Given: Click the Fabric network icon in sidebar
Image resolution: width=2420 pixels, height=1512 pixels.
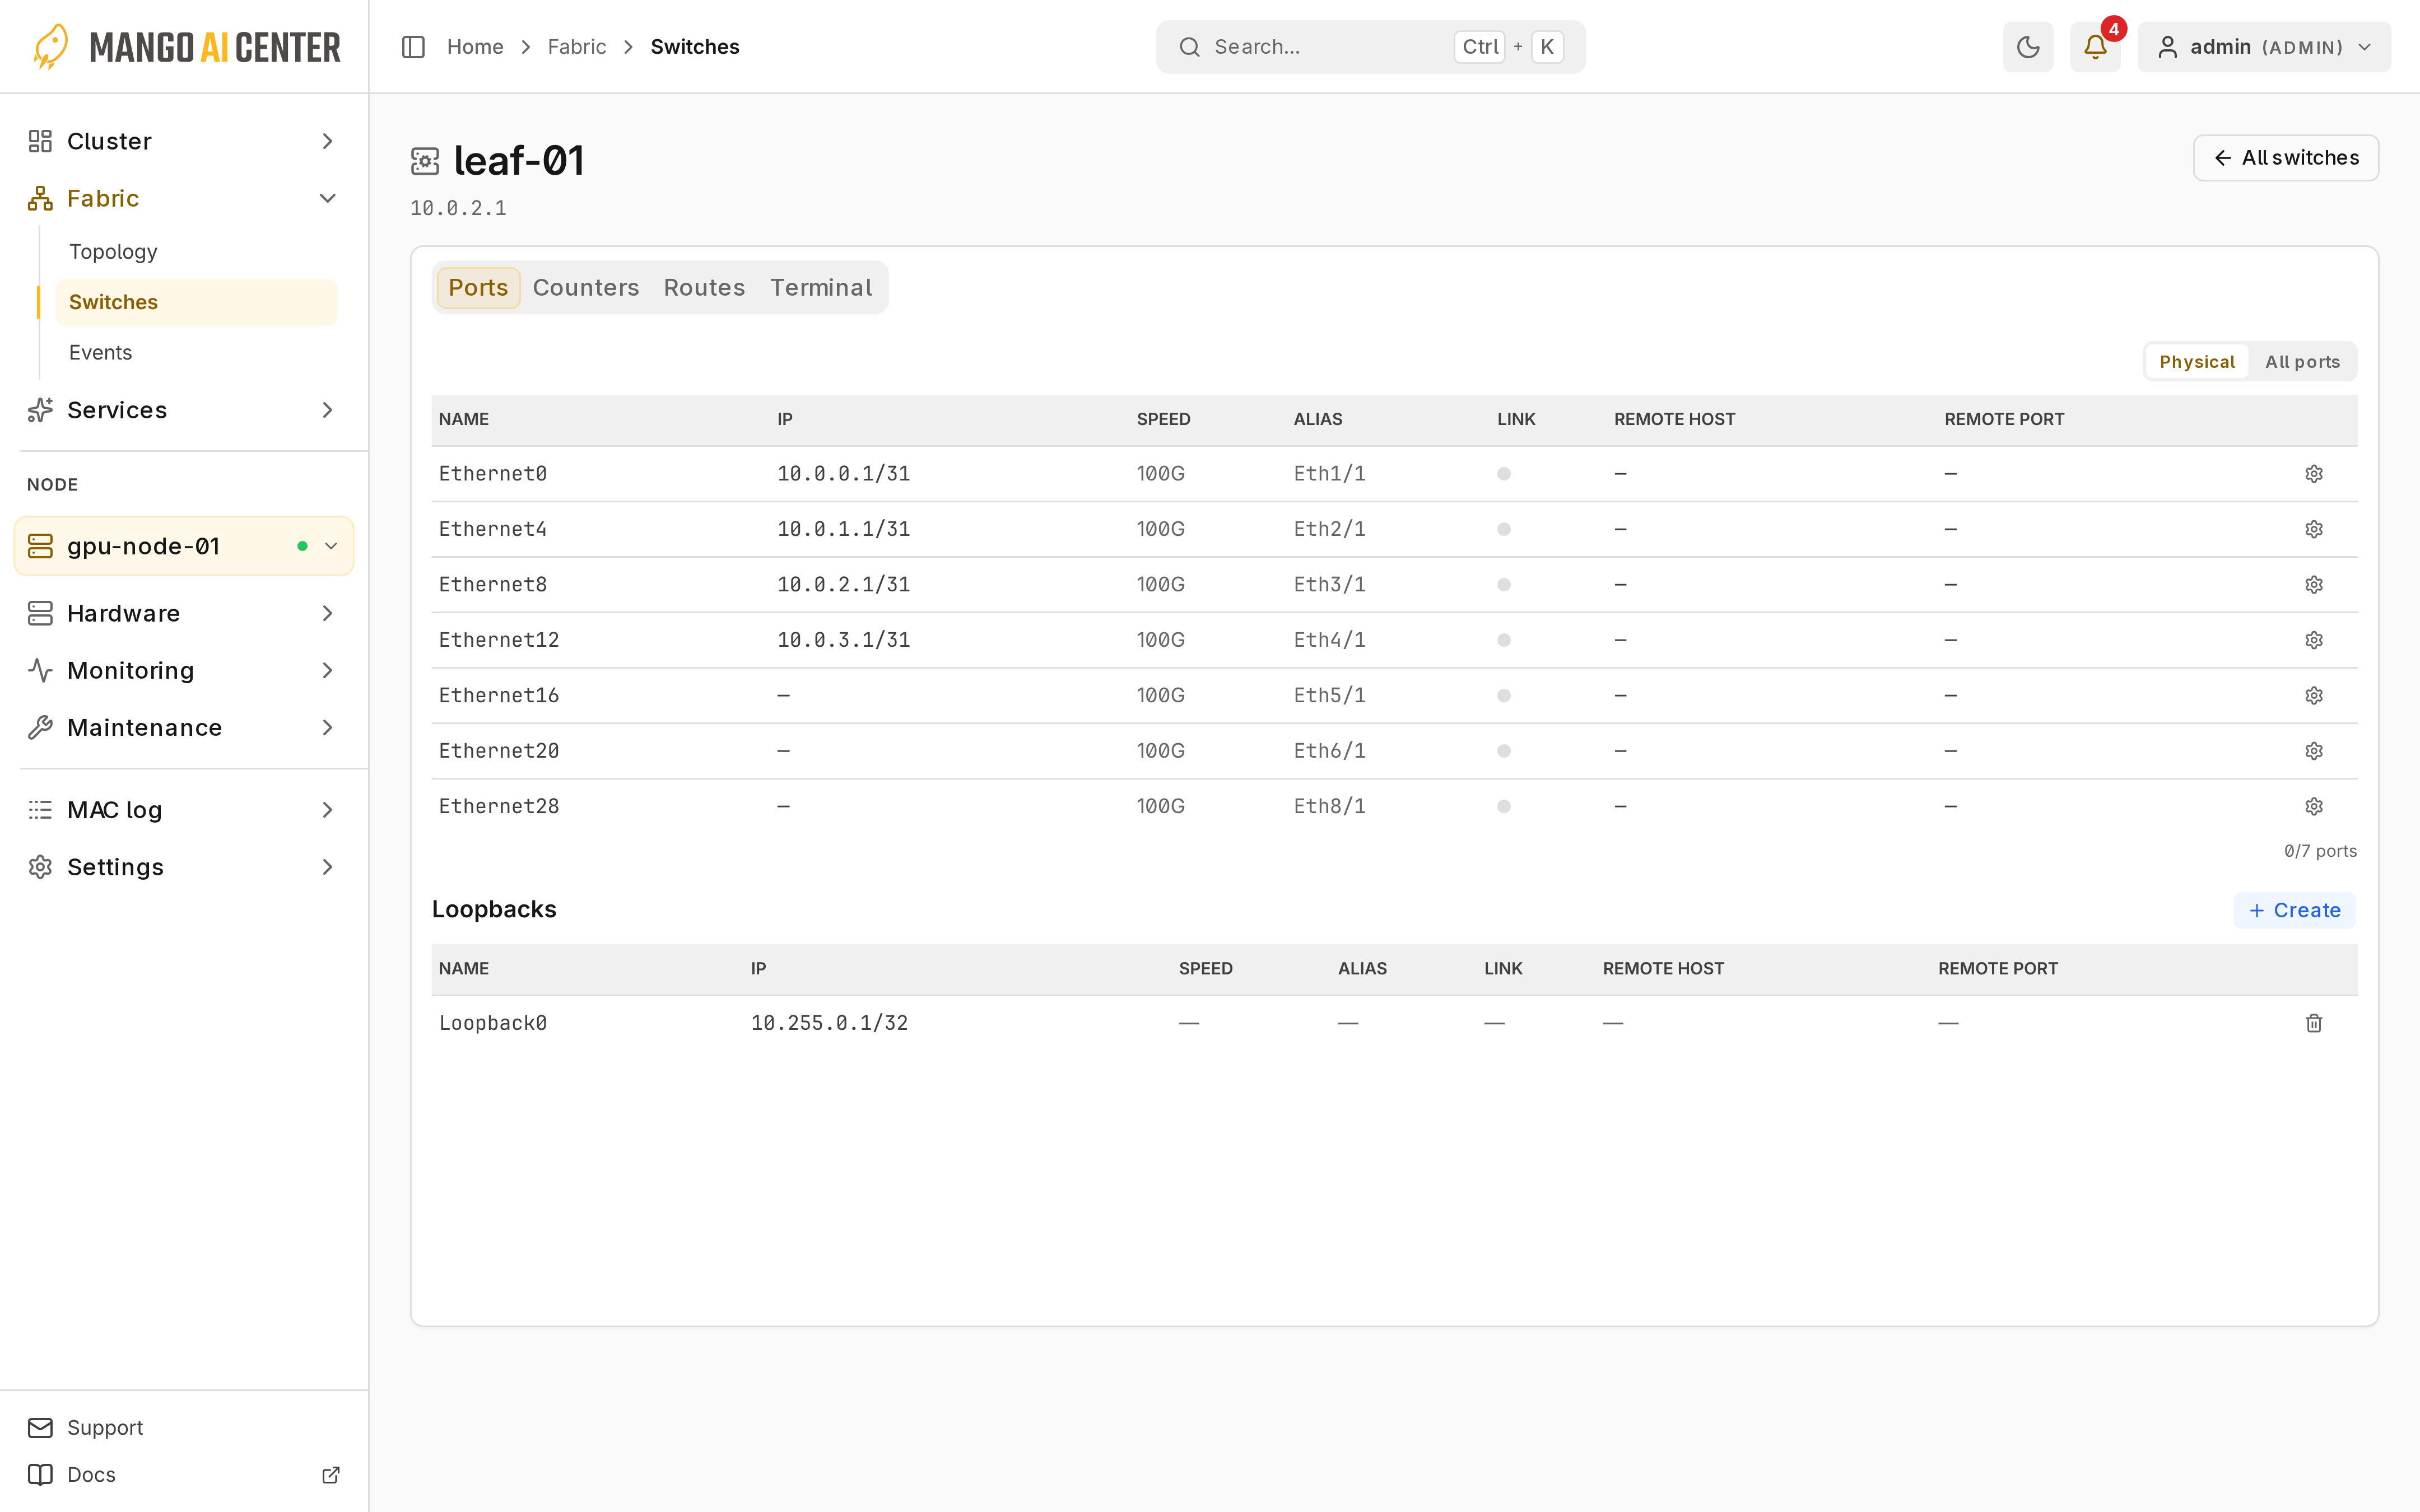Looking at the screenshot, I should coord(40,198).
